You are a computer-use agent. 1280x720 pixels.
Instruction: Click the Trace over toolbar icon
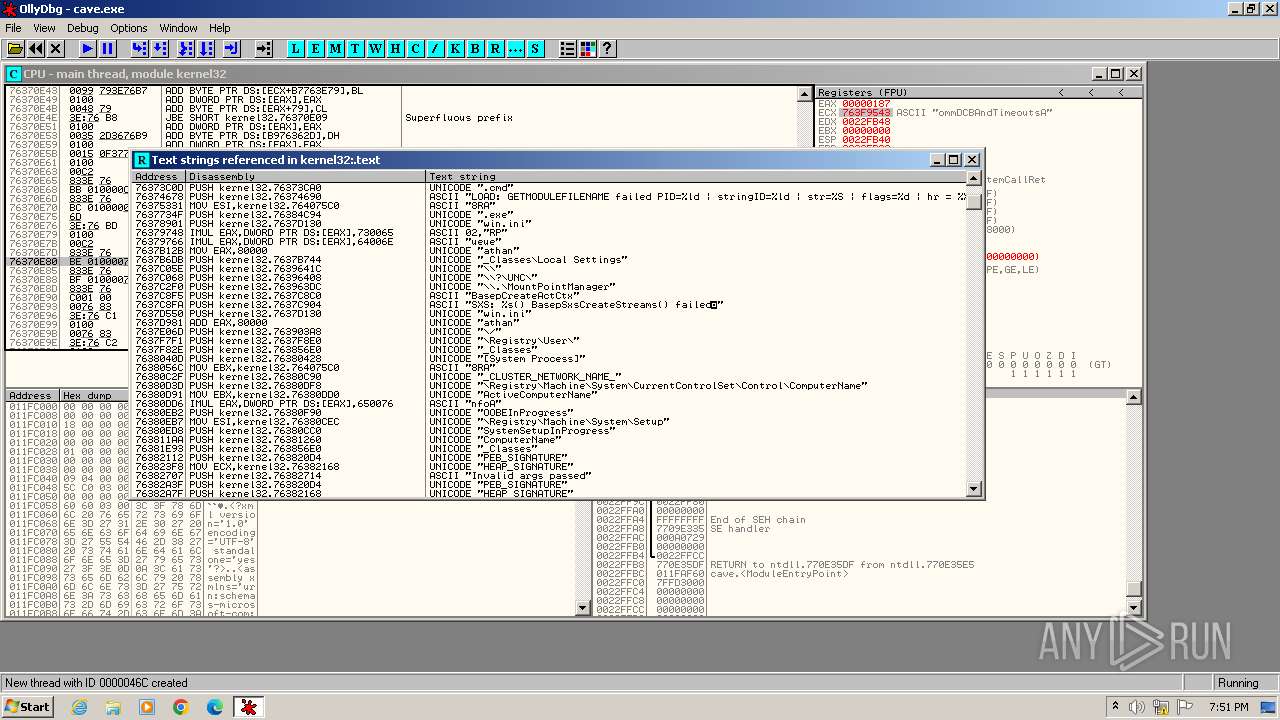[x=206, y=48]
